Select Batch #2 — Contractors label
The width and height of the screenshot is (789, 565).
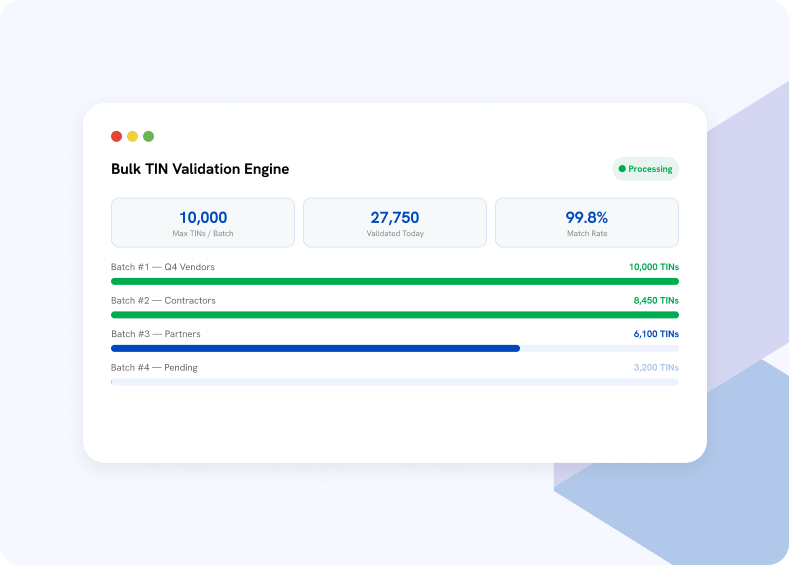pyautogui.click(x=163, y=300)
